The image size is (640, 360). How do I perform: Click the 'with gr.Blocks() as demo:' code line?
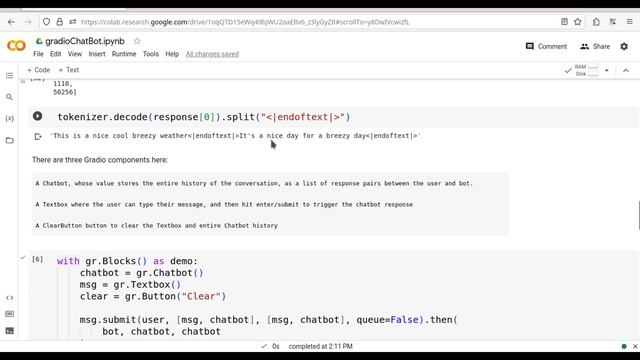coord(127,261)
